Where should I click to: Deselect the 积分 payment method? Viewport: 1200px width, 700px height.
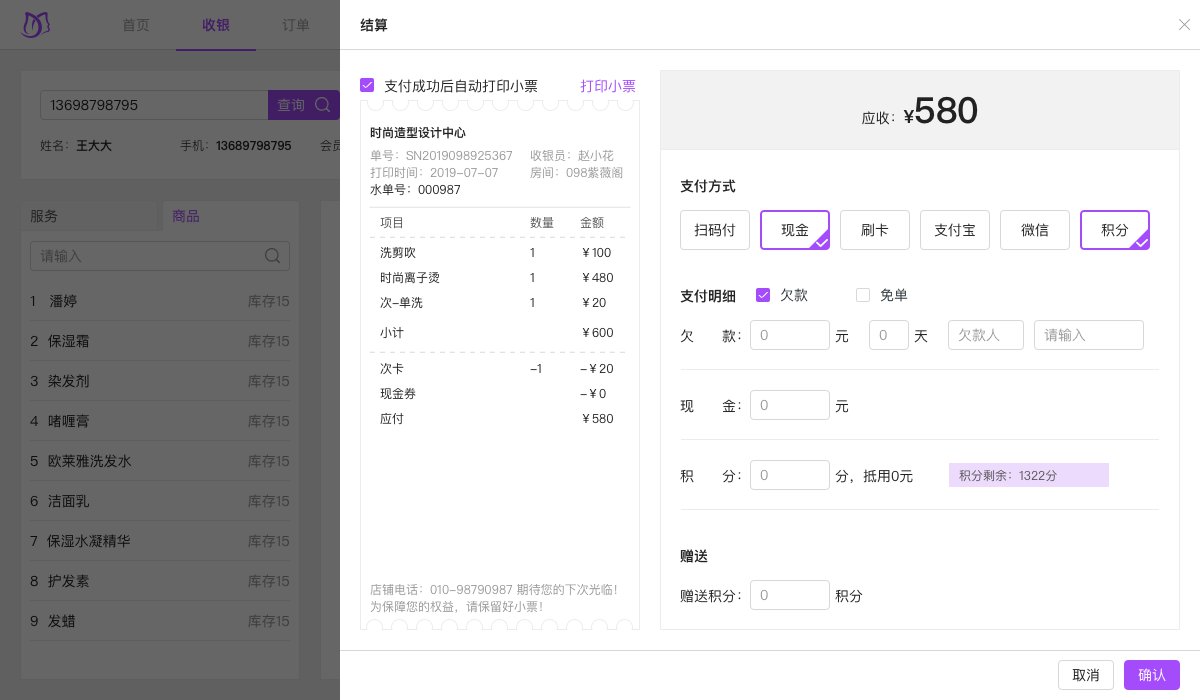1115,230
